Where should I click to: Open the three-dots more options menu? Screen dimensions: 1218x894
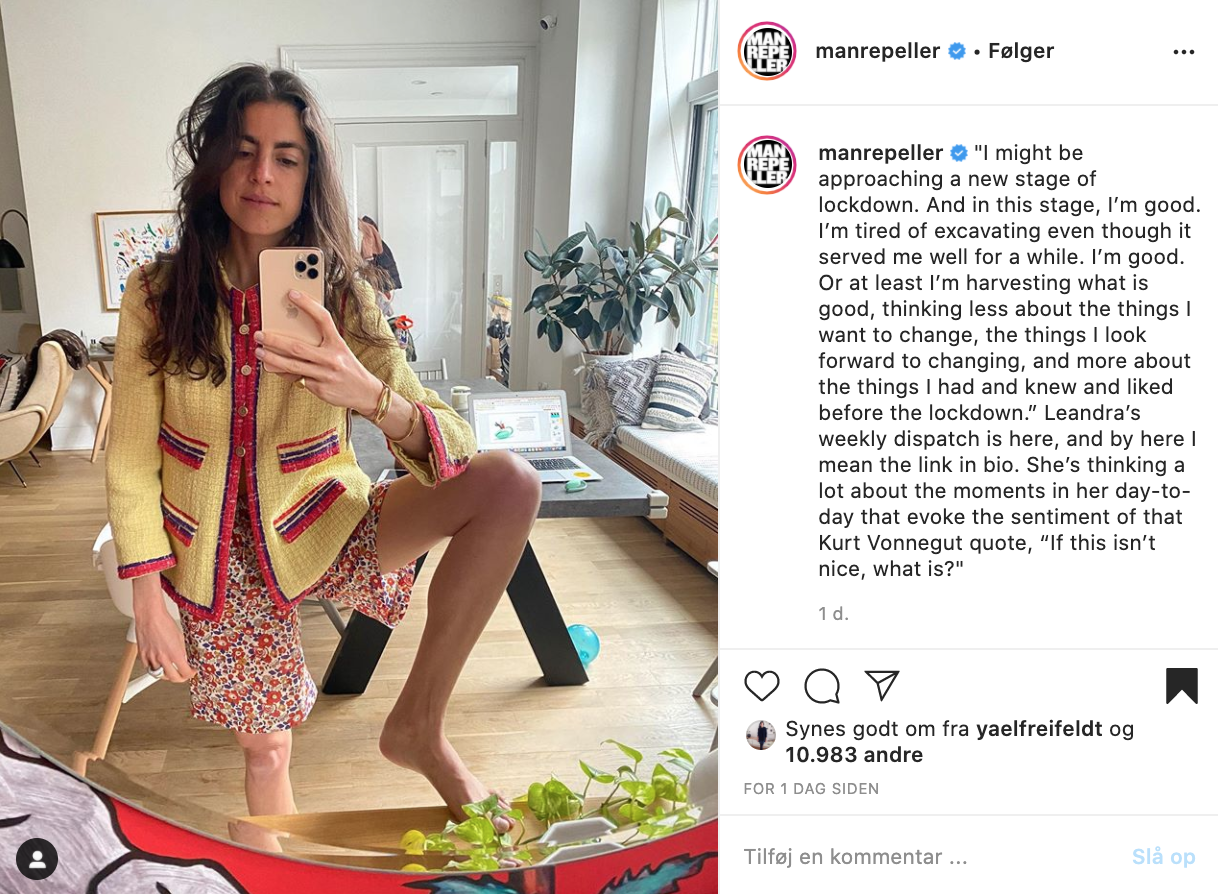[1184, 52]
